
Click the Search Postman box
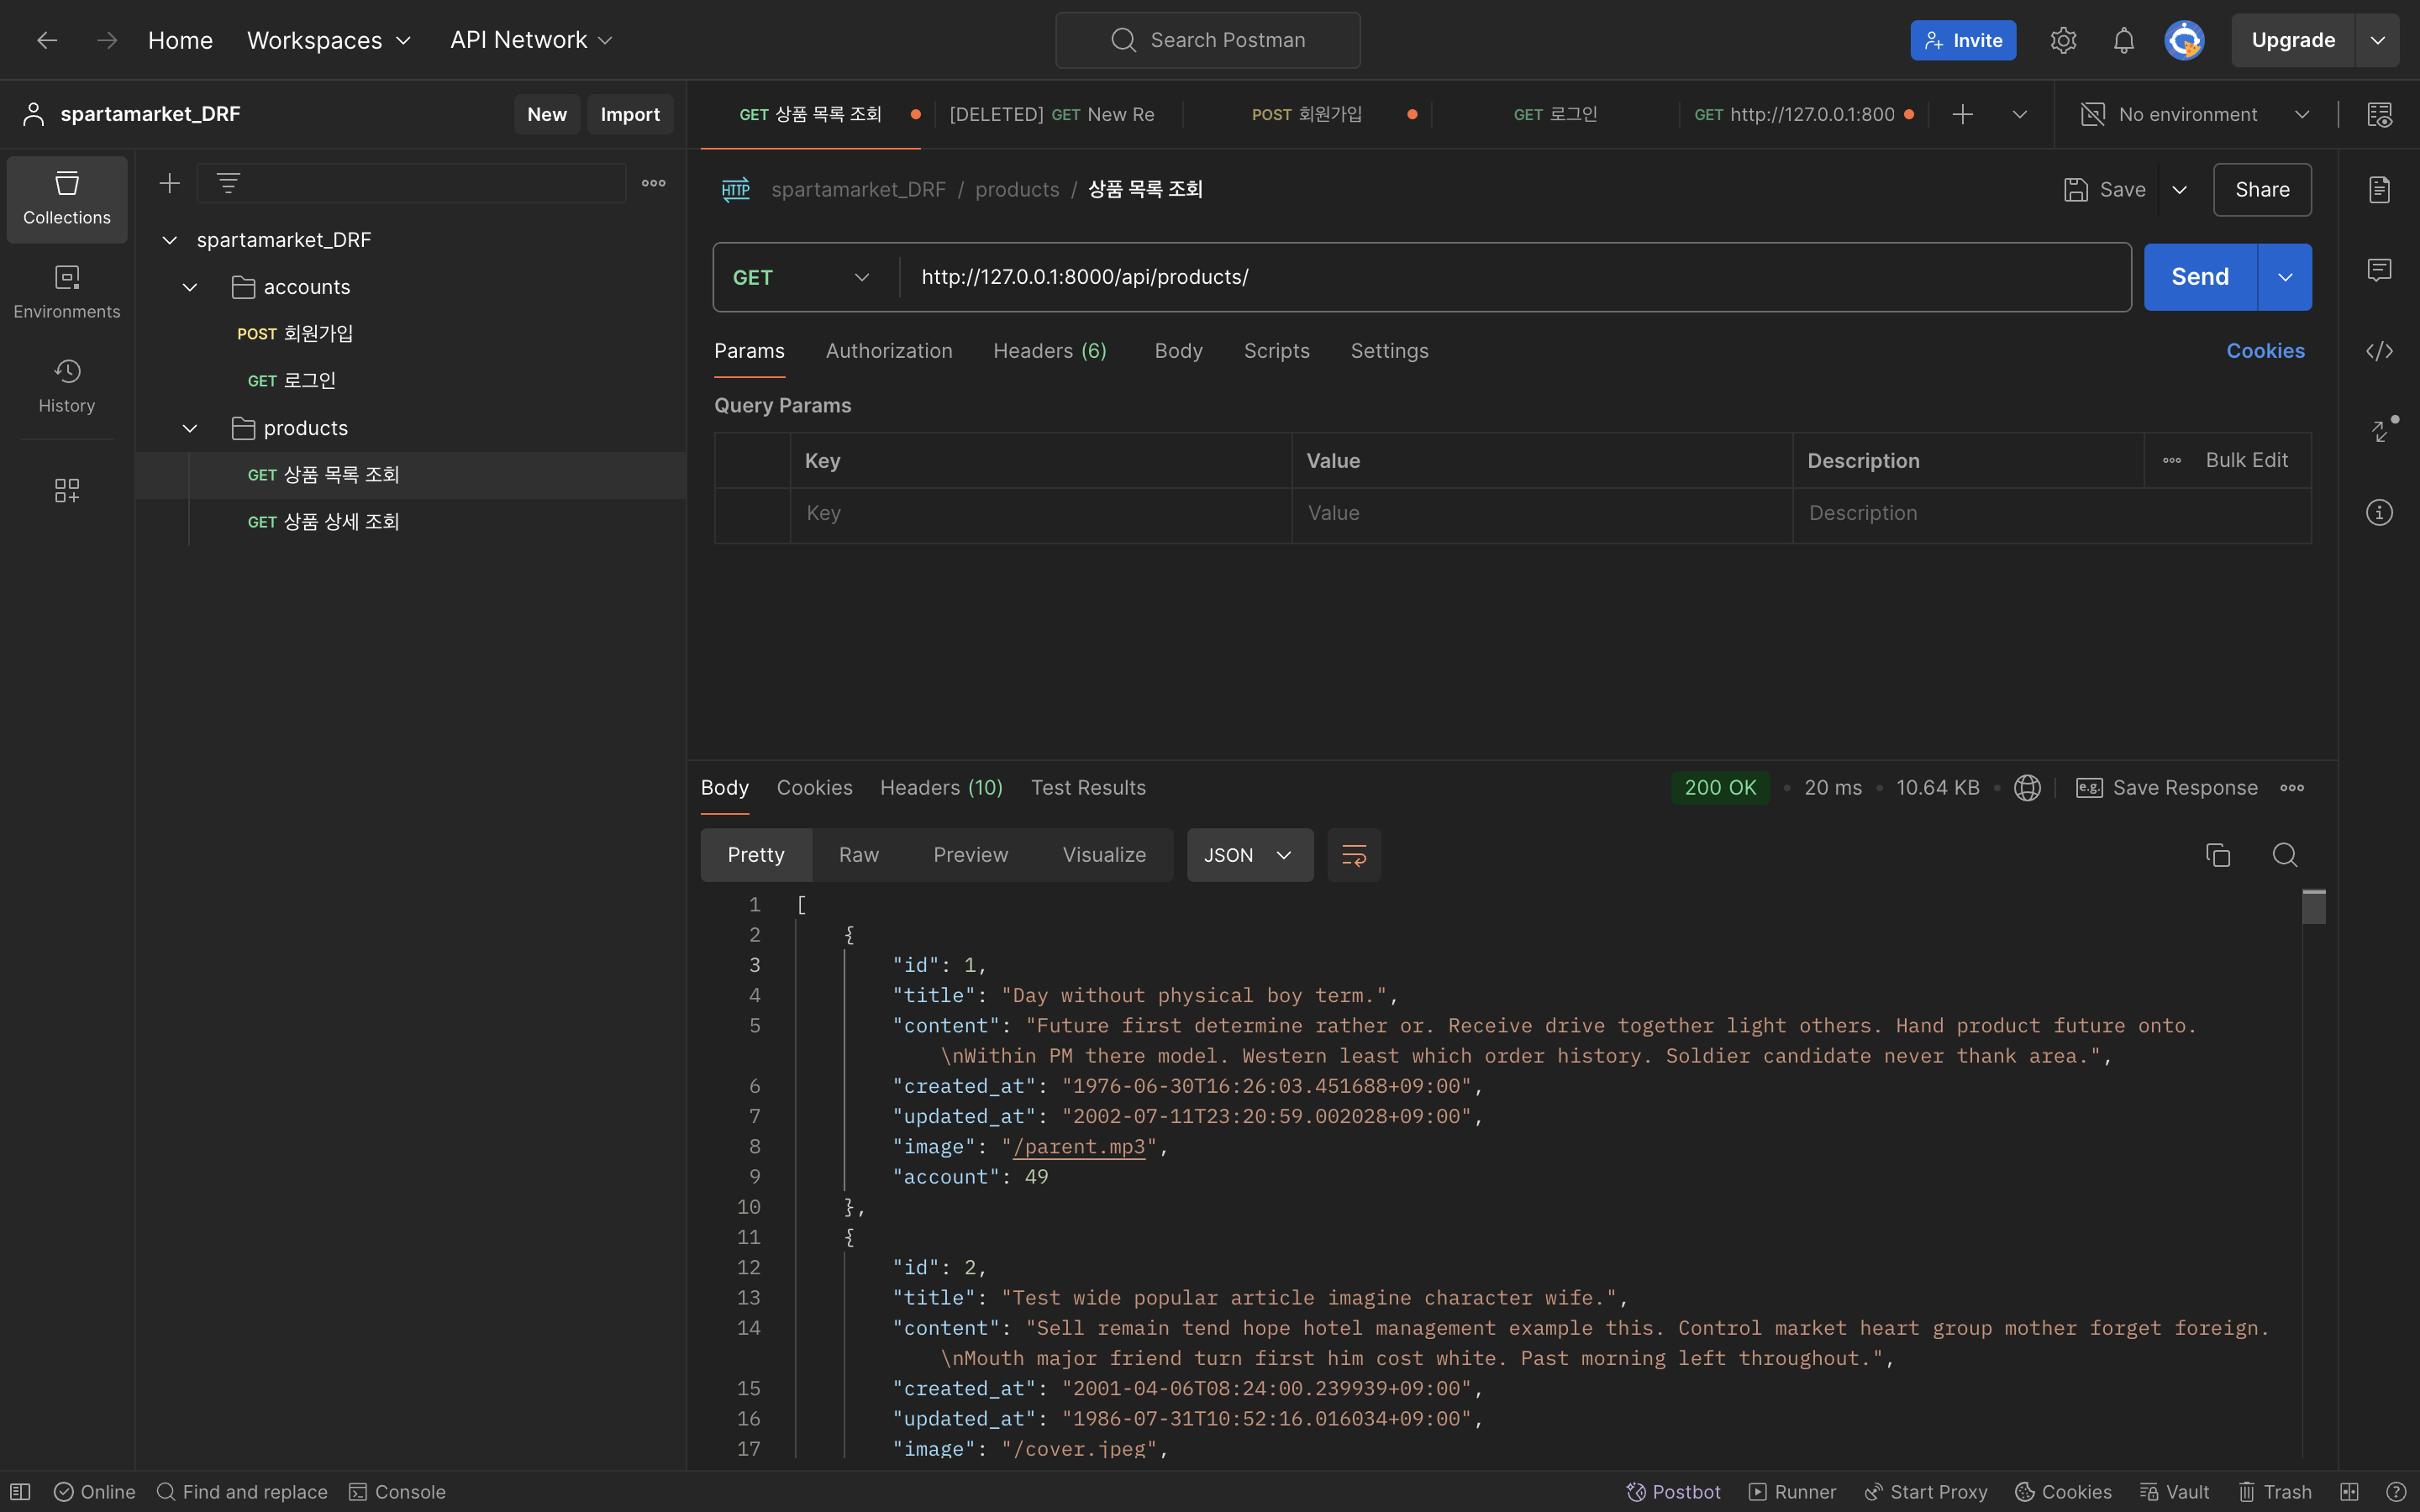[1208, 40]
